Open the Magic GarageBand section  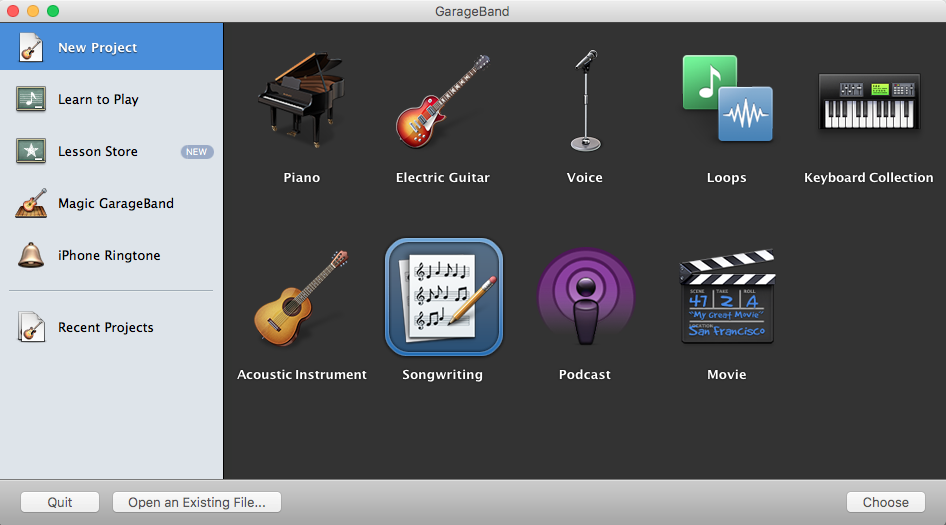[112, 203]
